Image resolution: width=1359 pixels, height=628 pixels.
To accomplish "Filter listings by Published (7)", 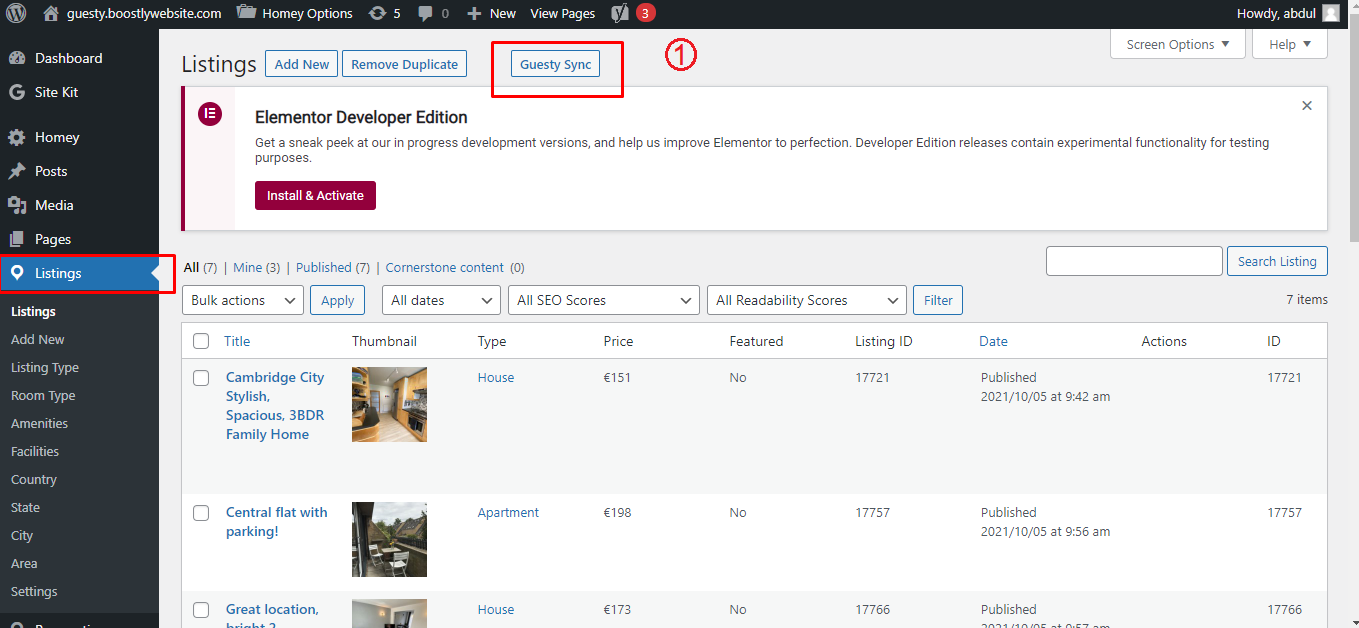I will [x=333, y=267].
